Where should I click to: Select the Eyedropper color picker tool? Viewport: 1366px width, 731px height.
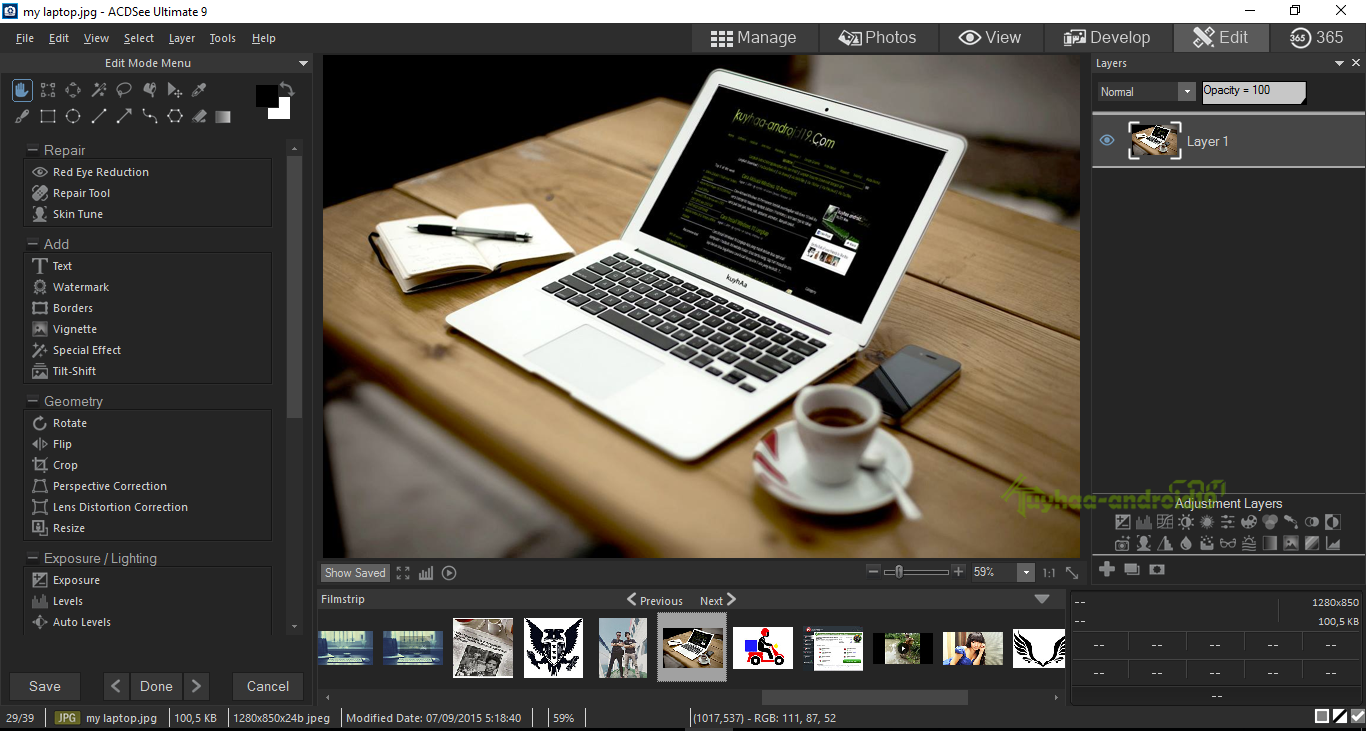(x=199, y=91)
